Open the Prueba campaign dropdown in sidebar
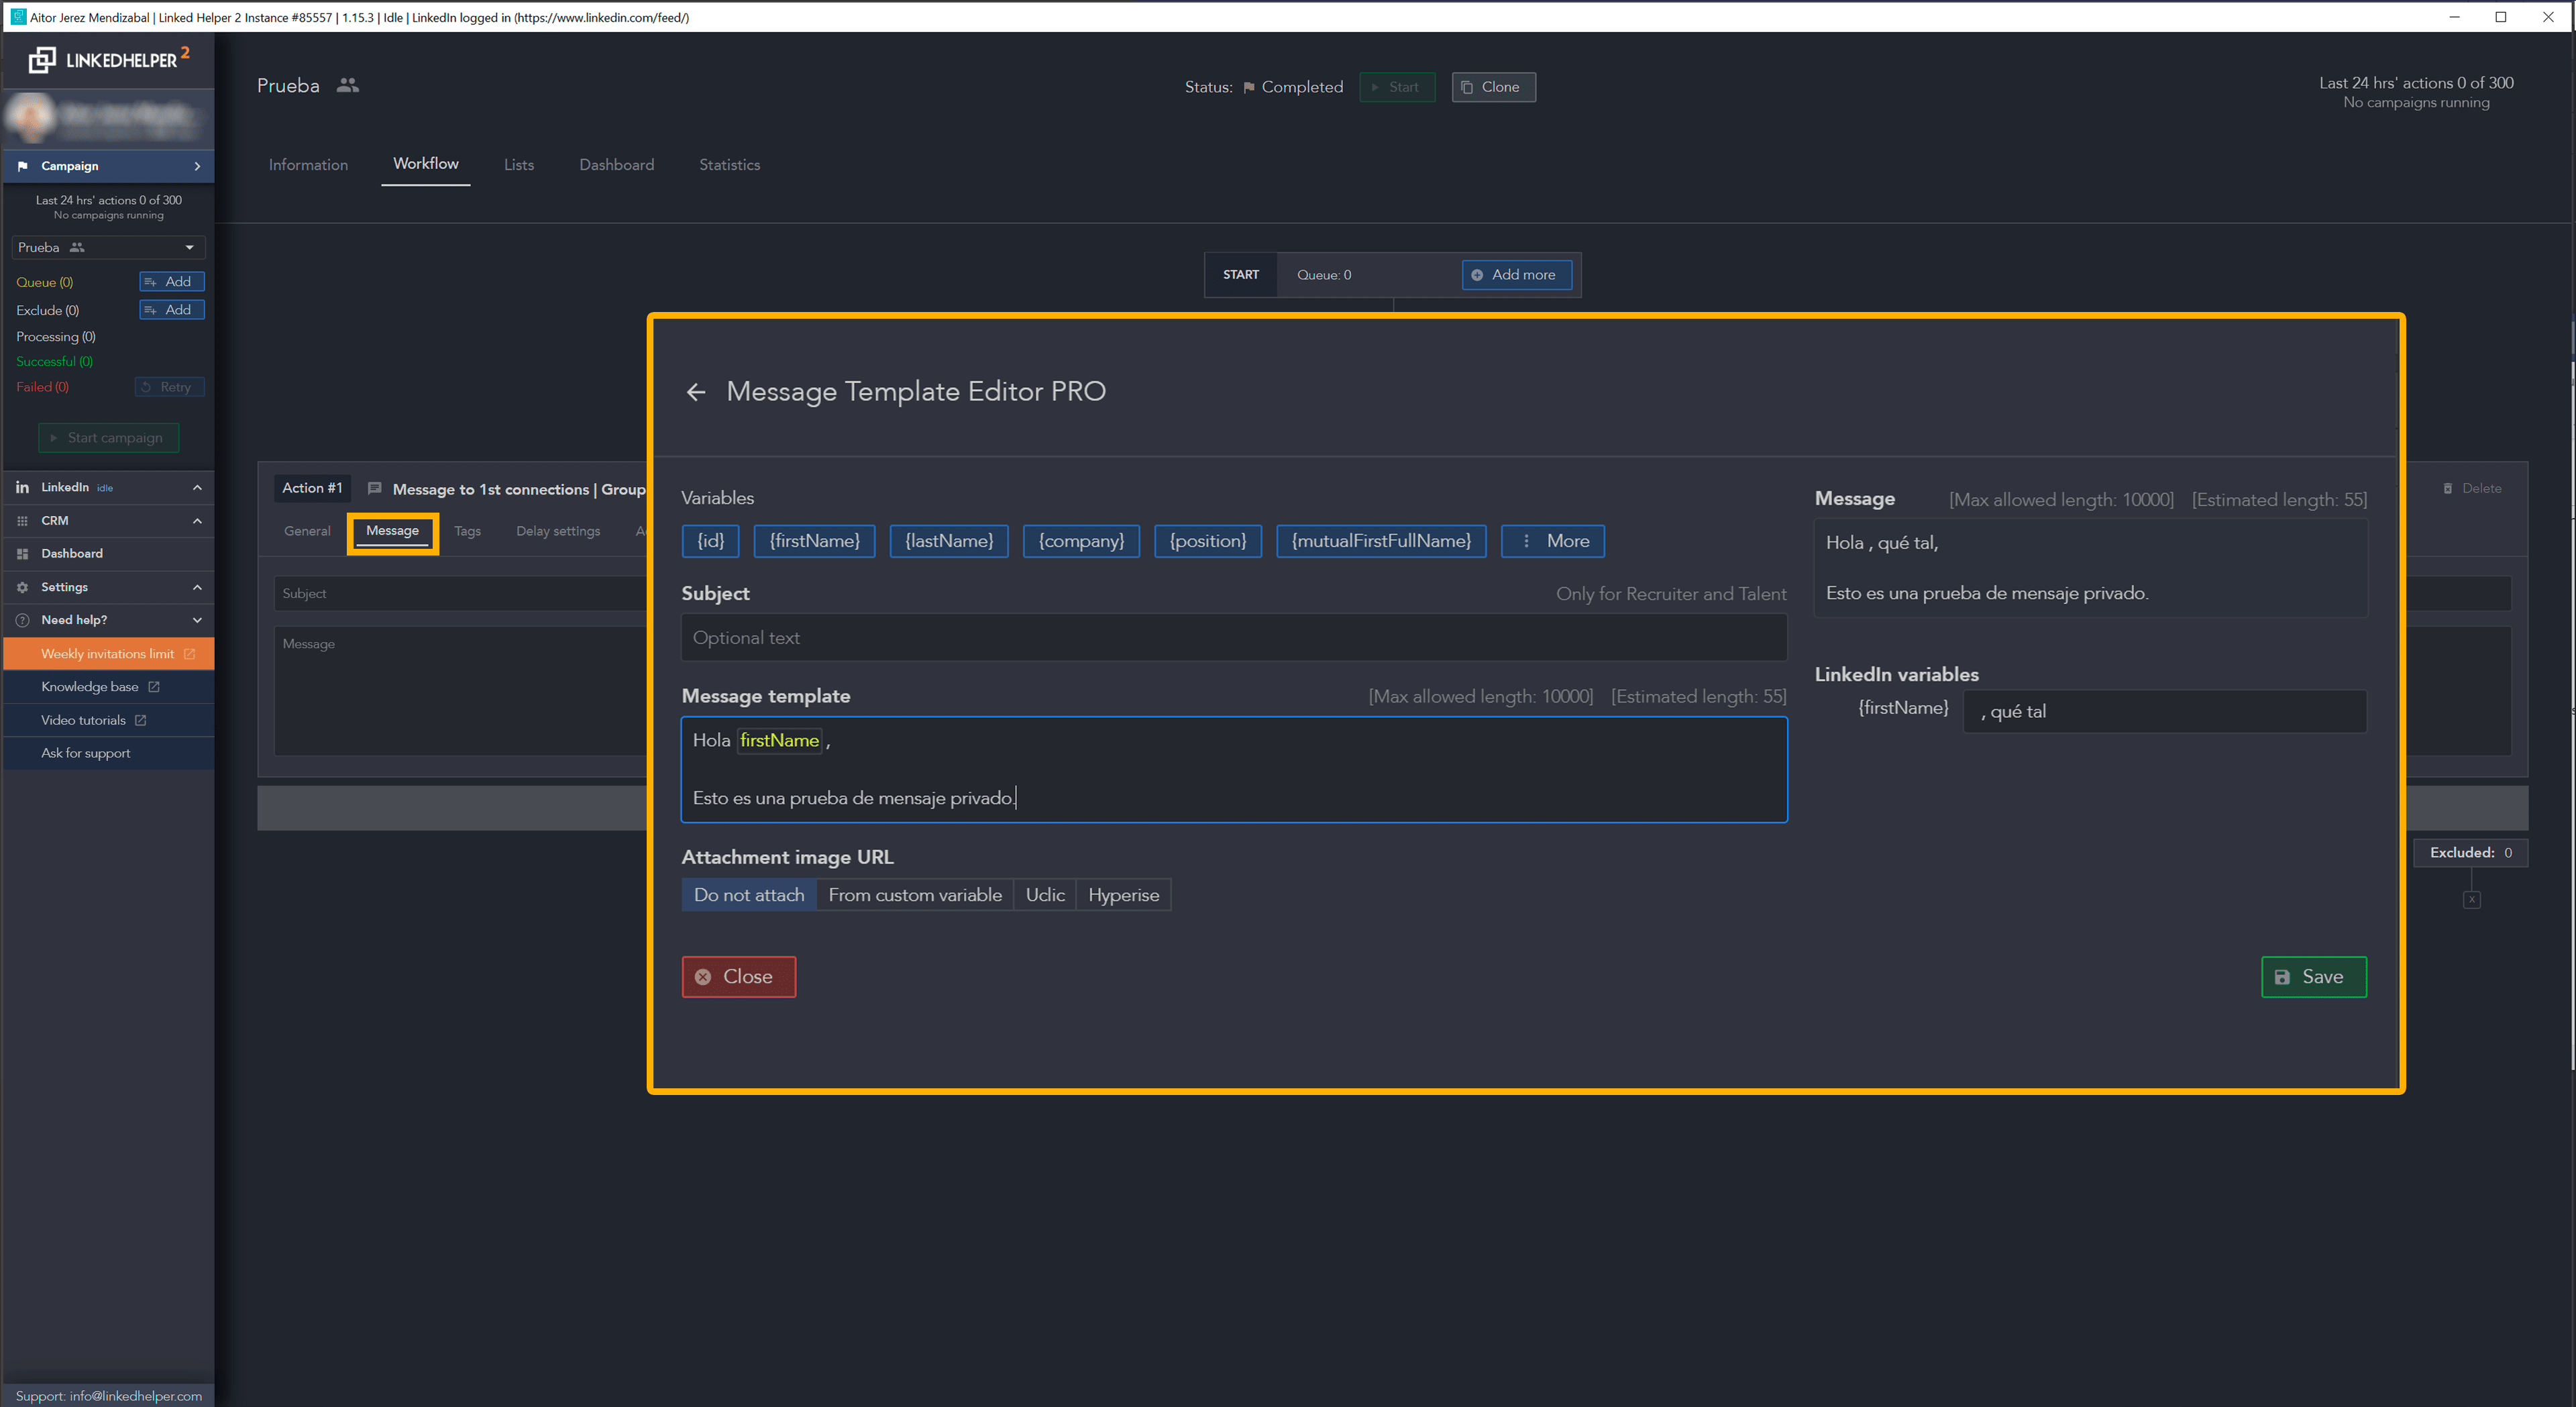The width and height of the screenshot is (2576, 1407). click(108, 247)
